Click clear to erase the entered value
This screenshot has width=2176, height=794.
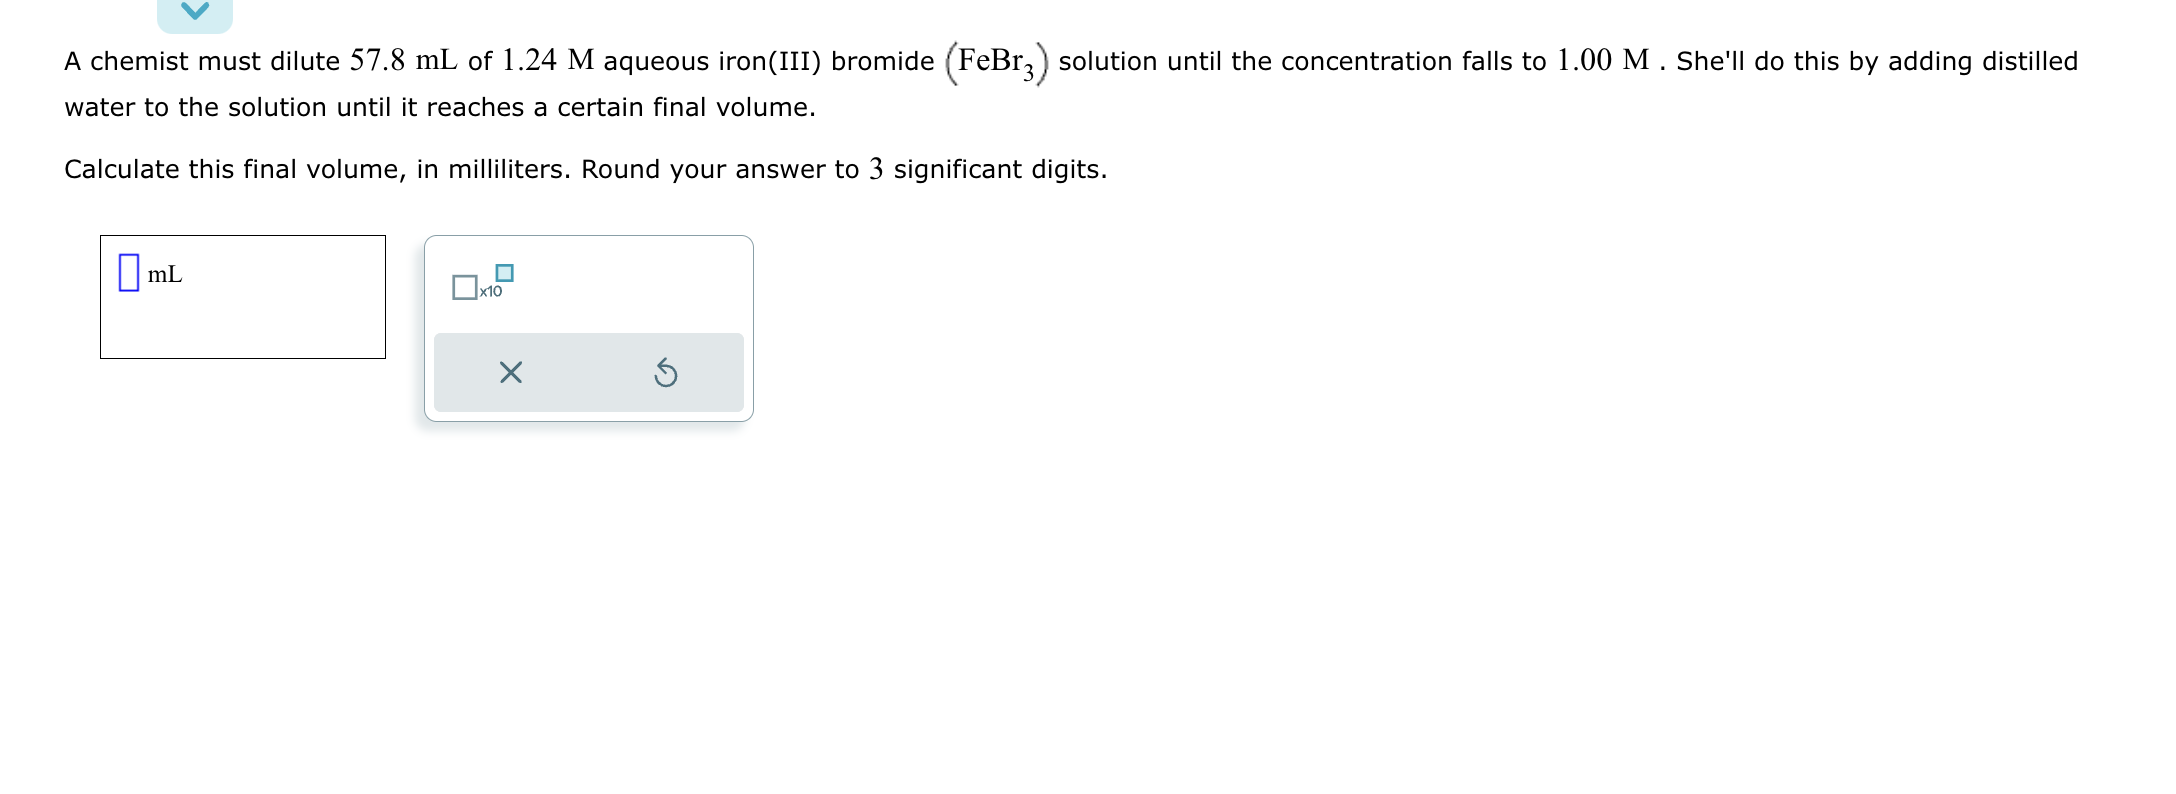click(x=510, y=372)
